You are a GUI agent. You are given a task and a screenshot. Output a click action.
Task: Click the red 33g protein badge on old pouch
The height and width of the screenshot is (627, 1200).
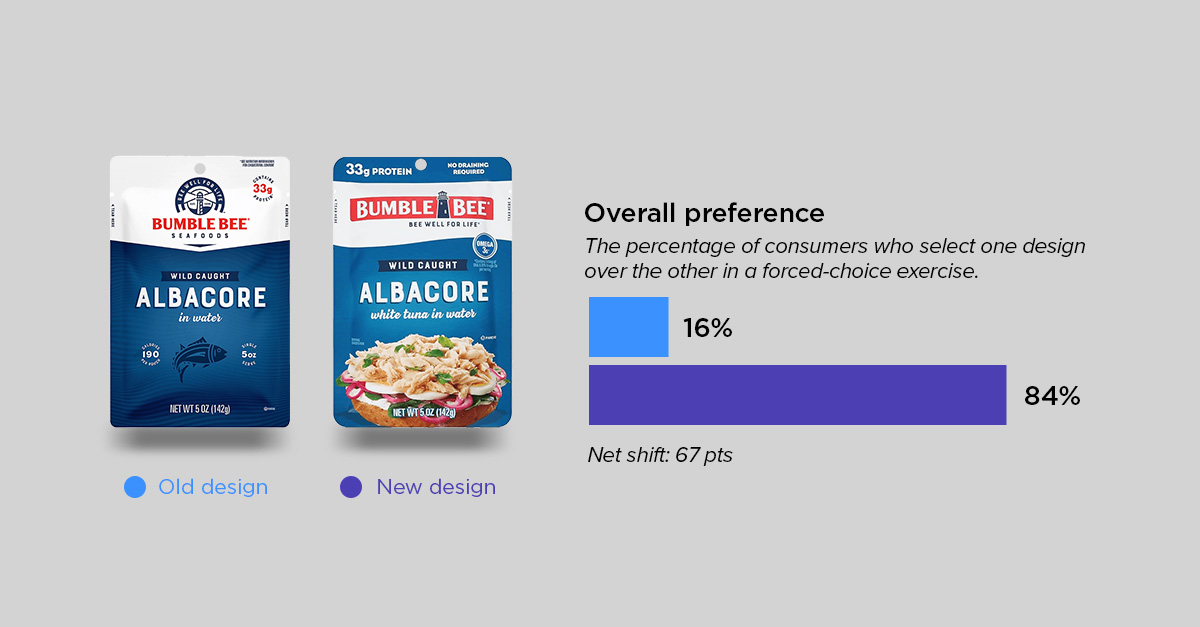click(x=262, y=186)
